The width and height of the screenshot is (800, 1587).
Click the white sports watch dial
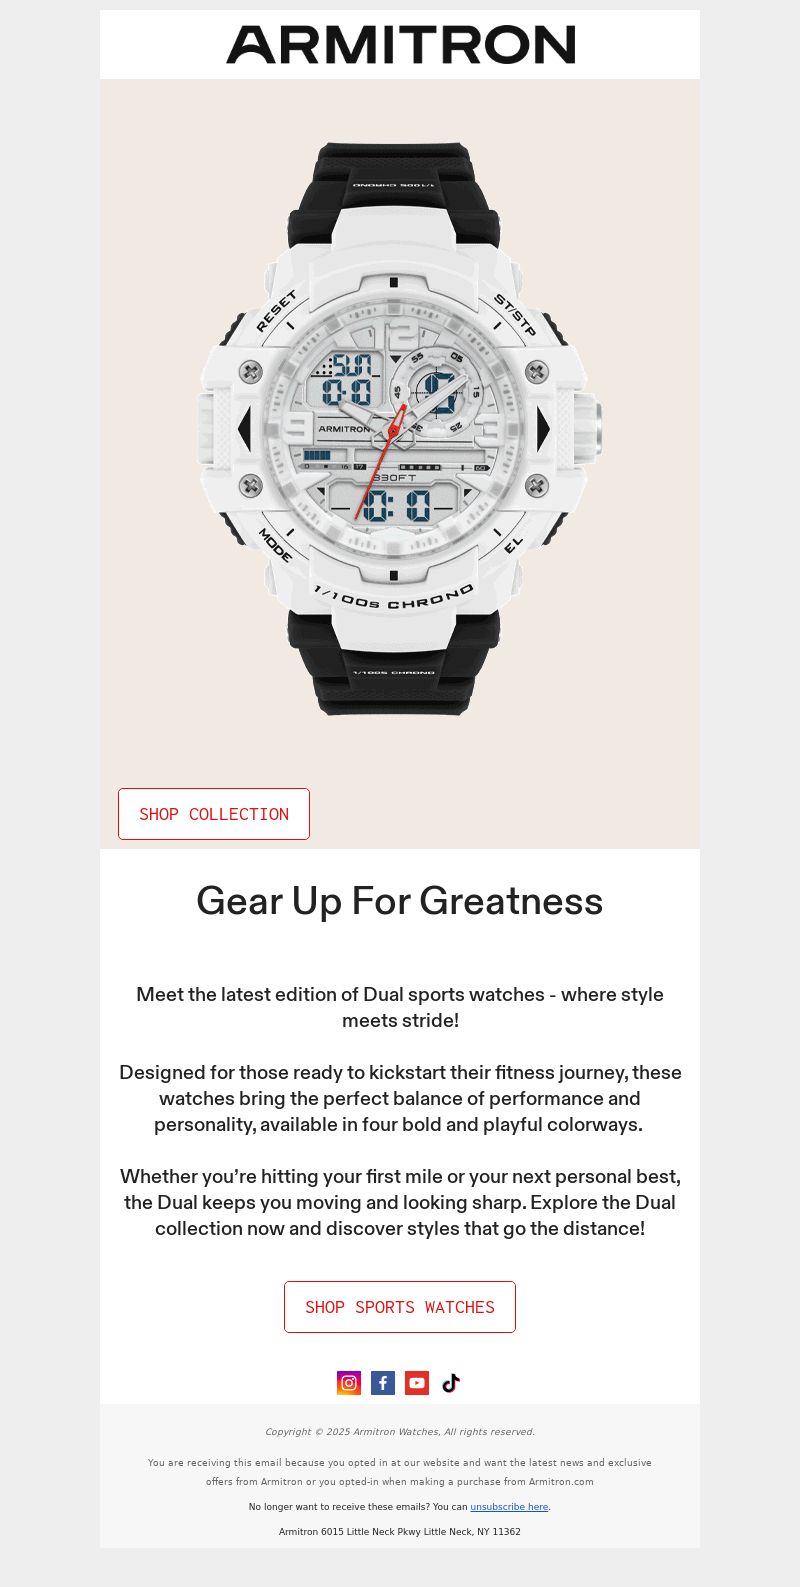pos(392,428)
